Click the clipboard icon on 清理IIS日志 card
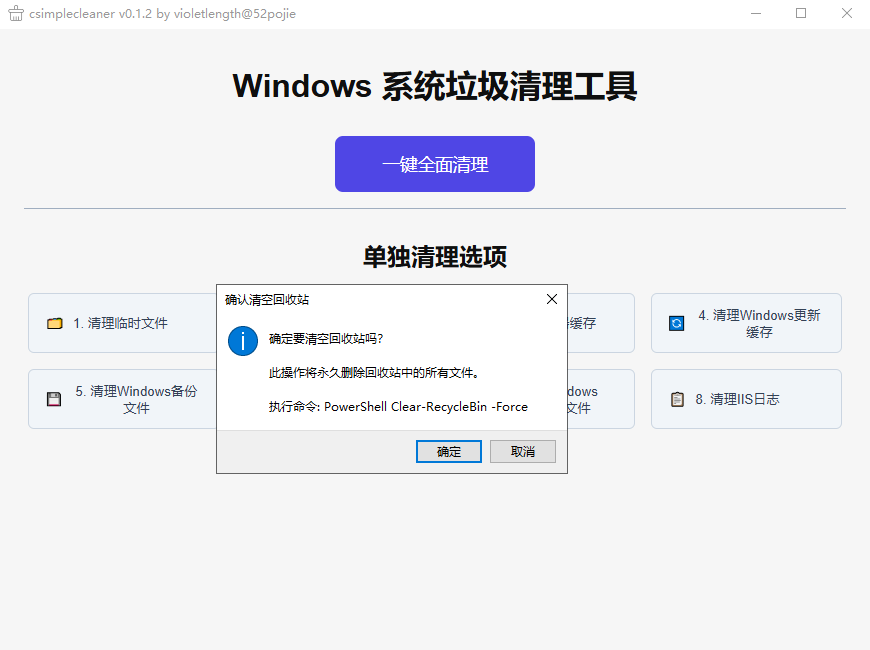This screenshot has width=870, height=650. 676,399
